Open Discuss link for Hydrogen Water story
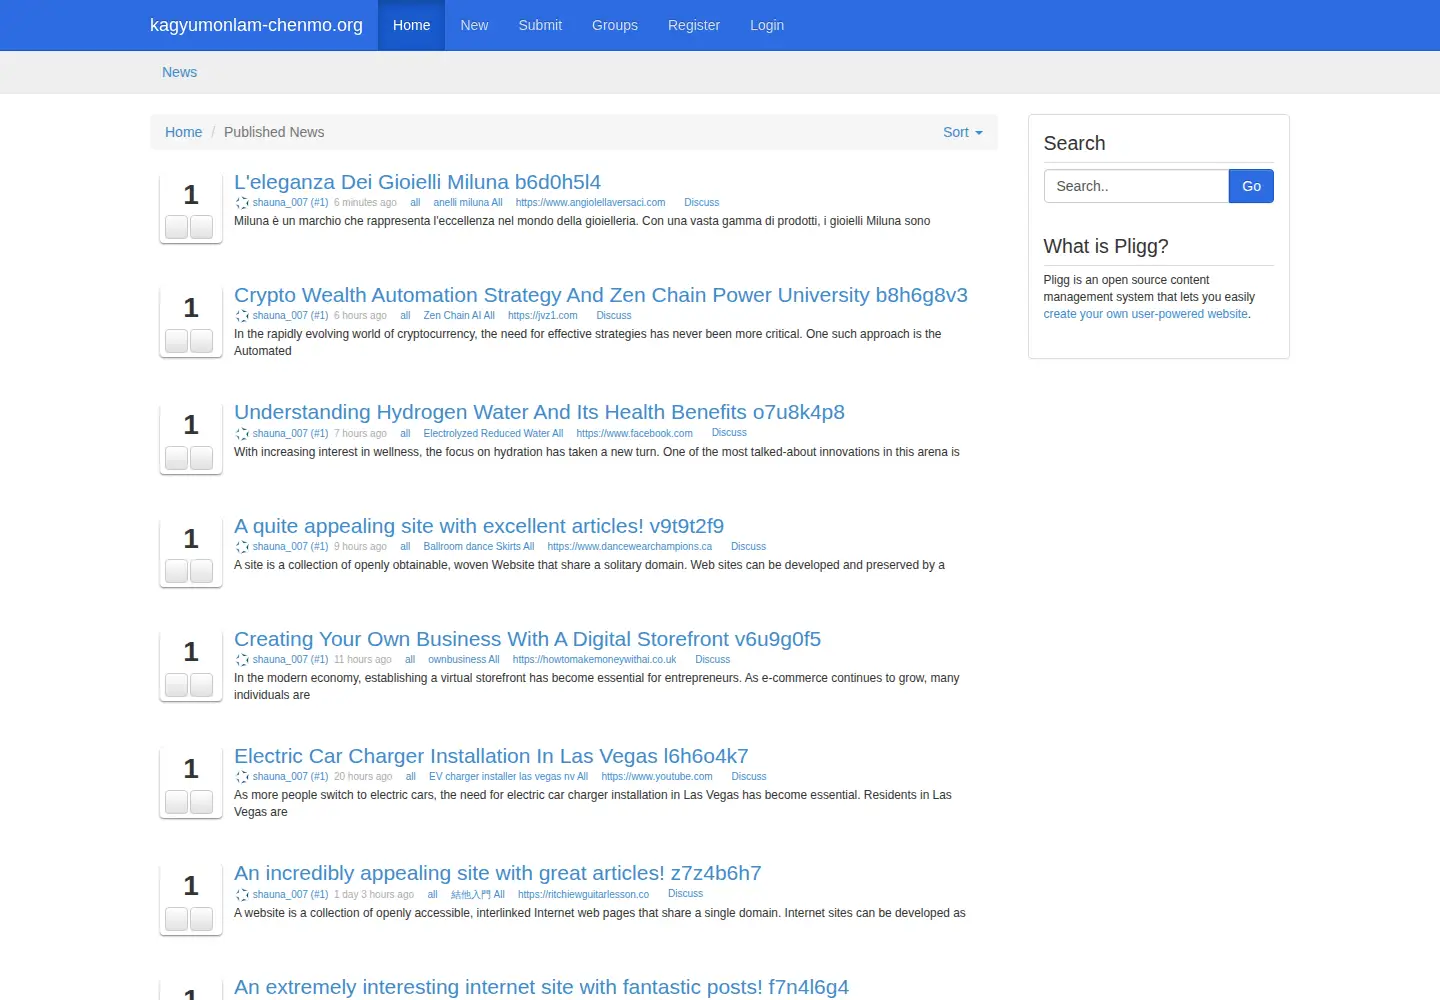This screenshot has height=1000, width=1440. point(729,433)
